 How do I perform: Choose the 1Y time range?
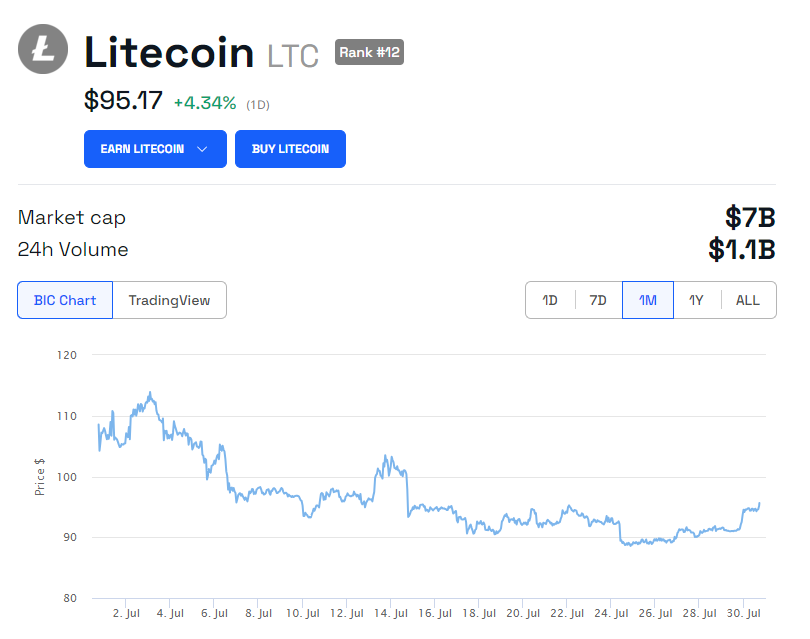coord(696,300)
